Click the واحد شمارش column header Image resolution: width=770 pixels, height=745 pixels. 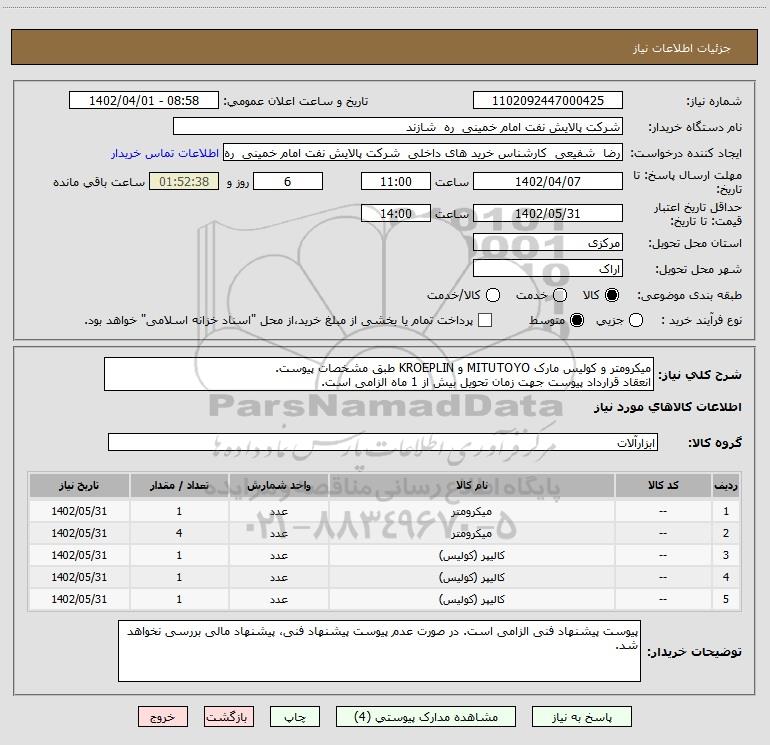click(278, 485)
